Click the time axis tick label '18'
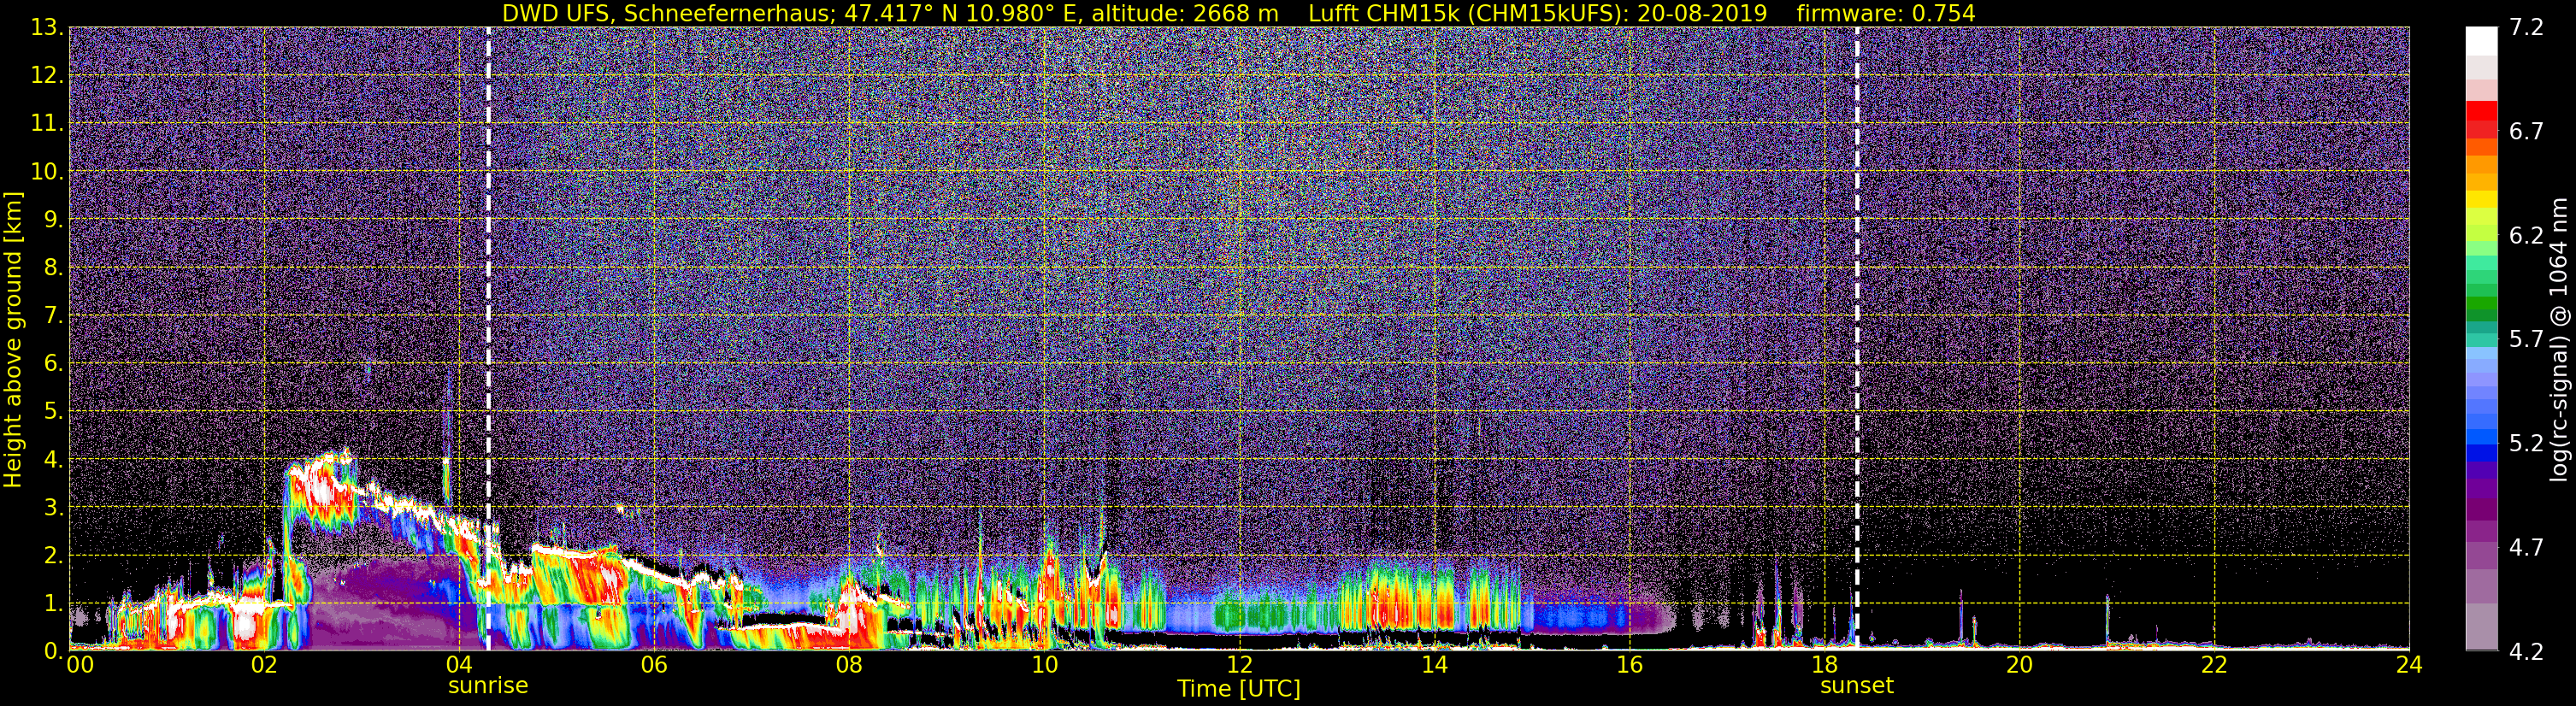This screenshot has height=706, width=2576. tap(1824, 666)
